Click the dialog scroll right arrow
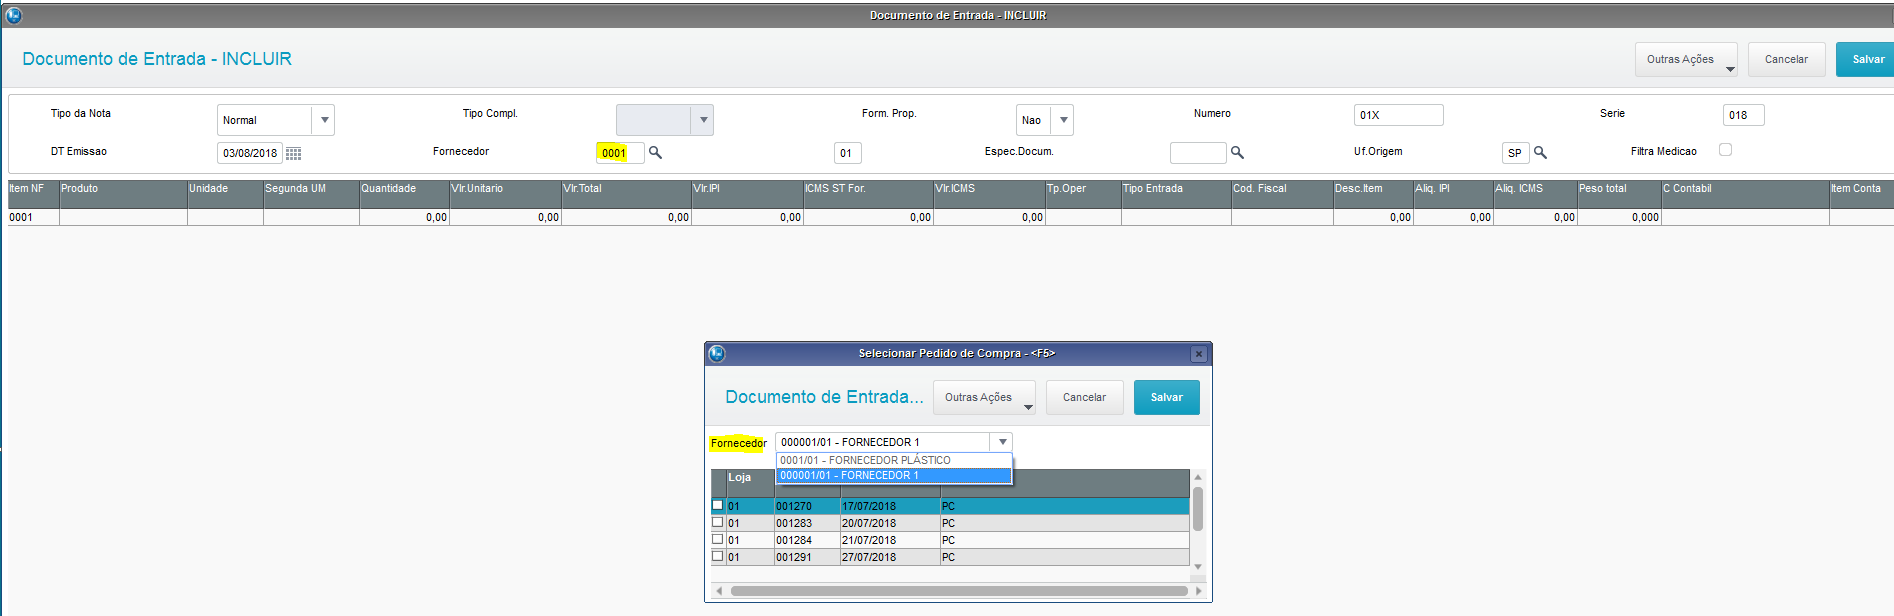The width and height of the screenshot is (1894, 616). click(x=1199, y=591)
